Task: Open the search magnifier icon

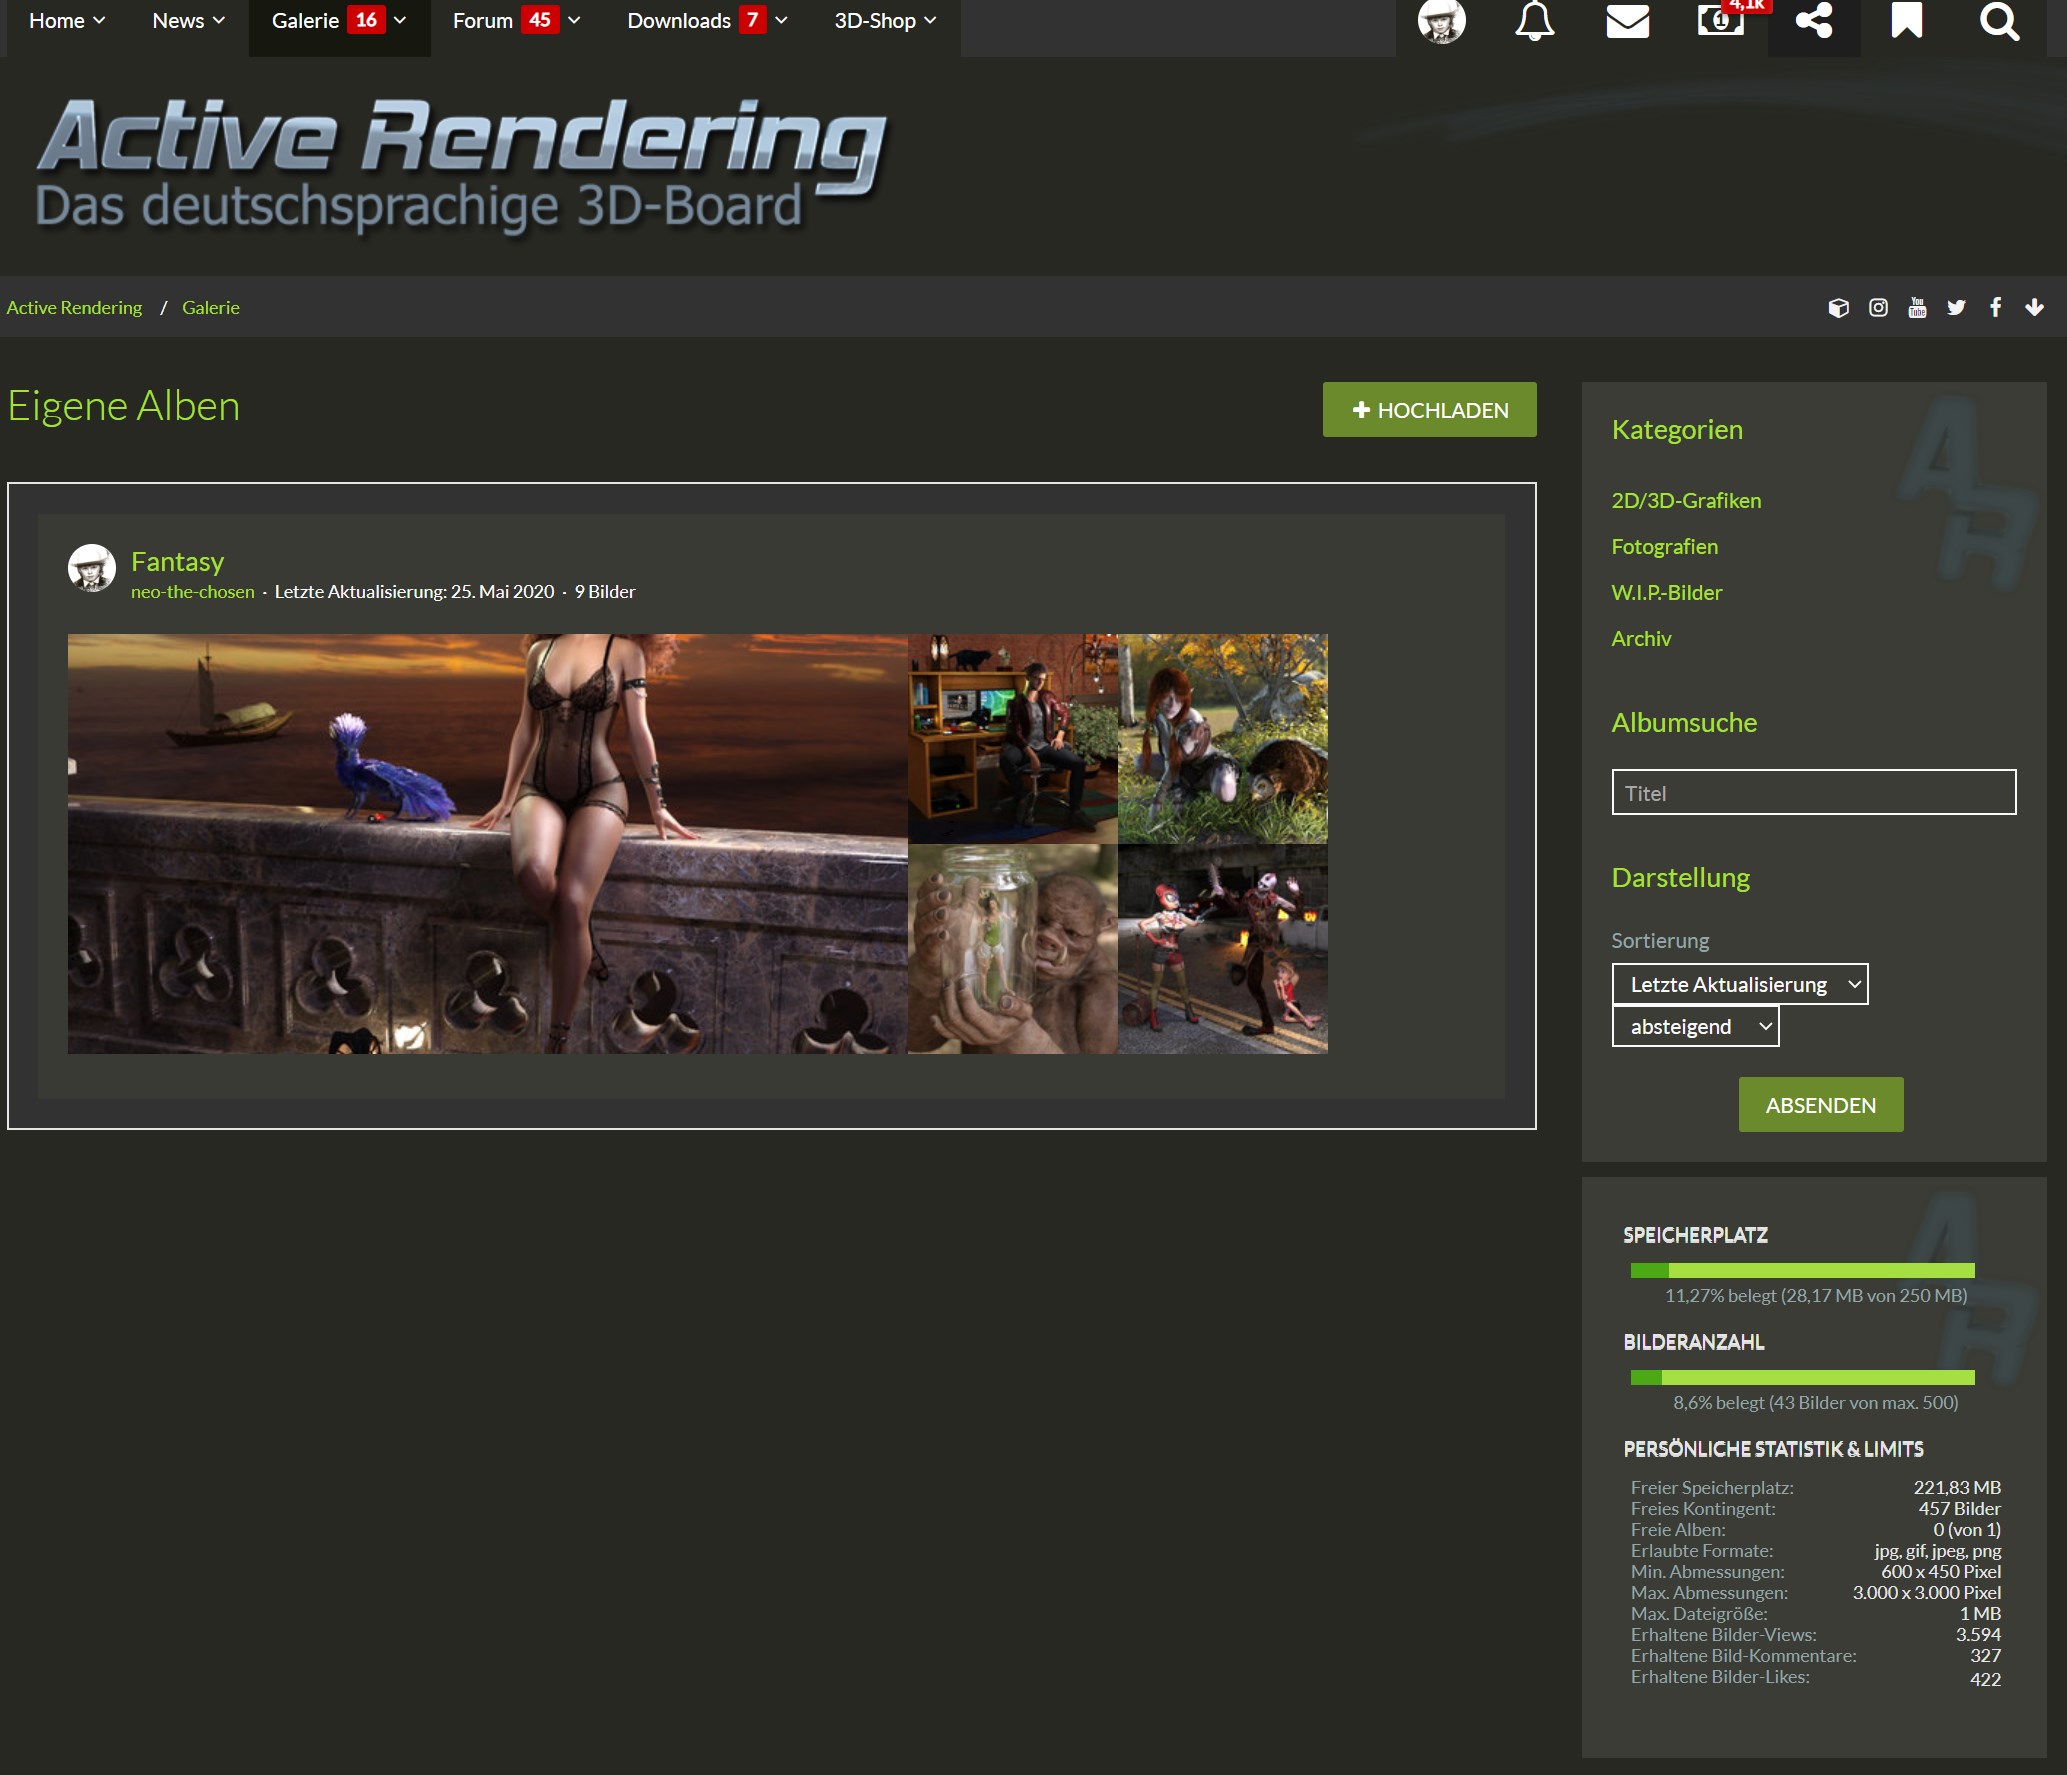Action: (1999, 20)
